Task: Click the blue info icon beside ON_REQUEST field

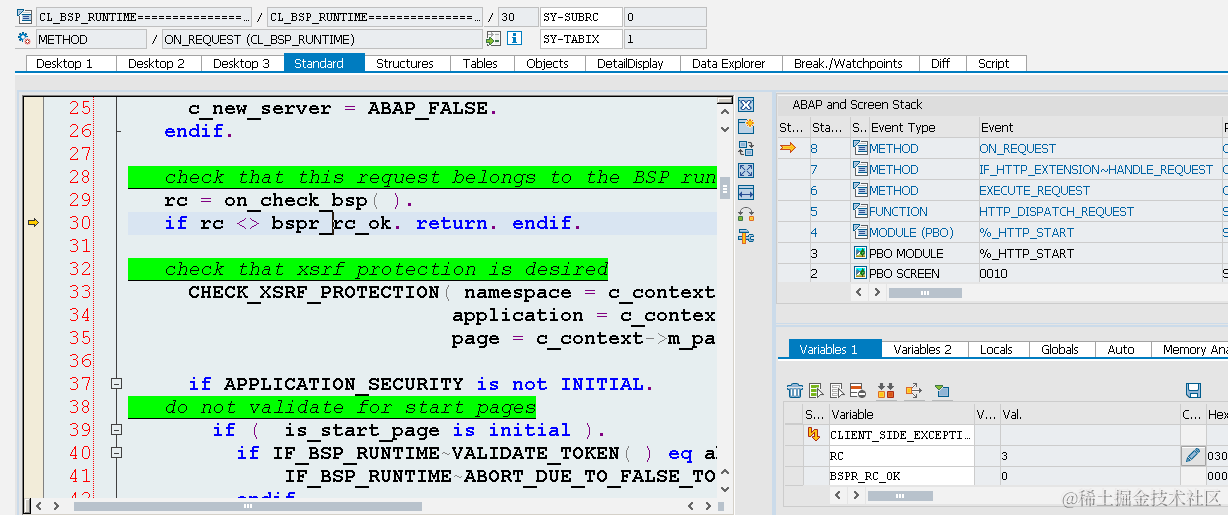Action: tap(515, 39)
